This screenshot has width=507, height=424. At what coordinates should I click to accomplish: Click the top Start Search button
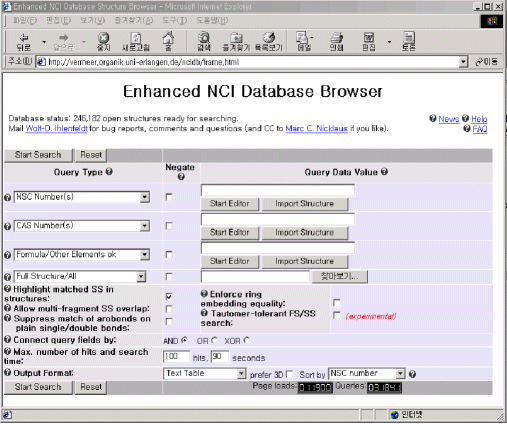[38, 155]
